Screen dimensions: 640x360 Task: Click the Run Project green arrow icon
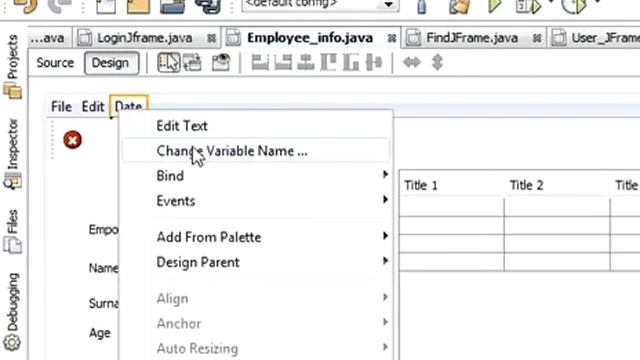pyautogui.click(x=494, y=6)
